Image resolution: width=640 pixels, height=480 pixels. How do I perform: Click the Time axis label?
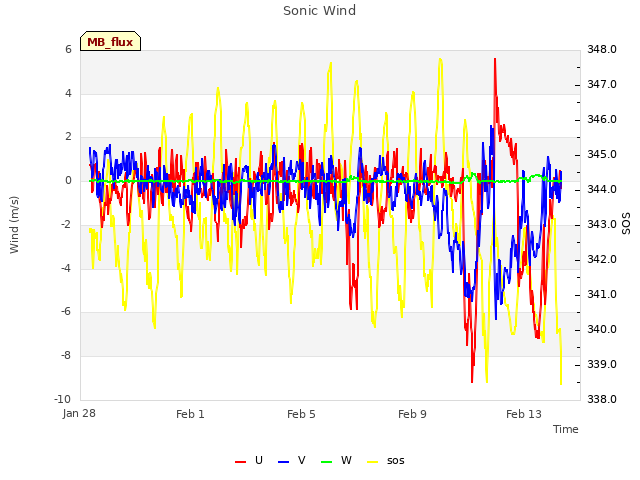click(566, 429)
